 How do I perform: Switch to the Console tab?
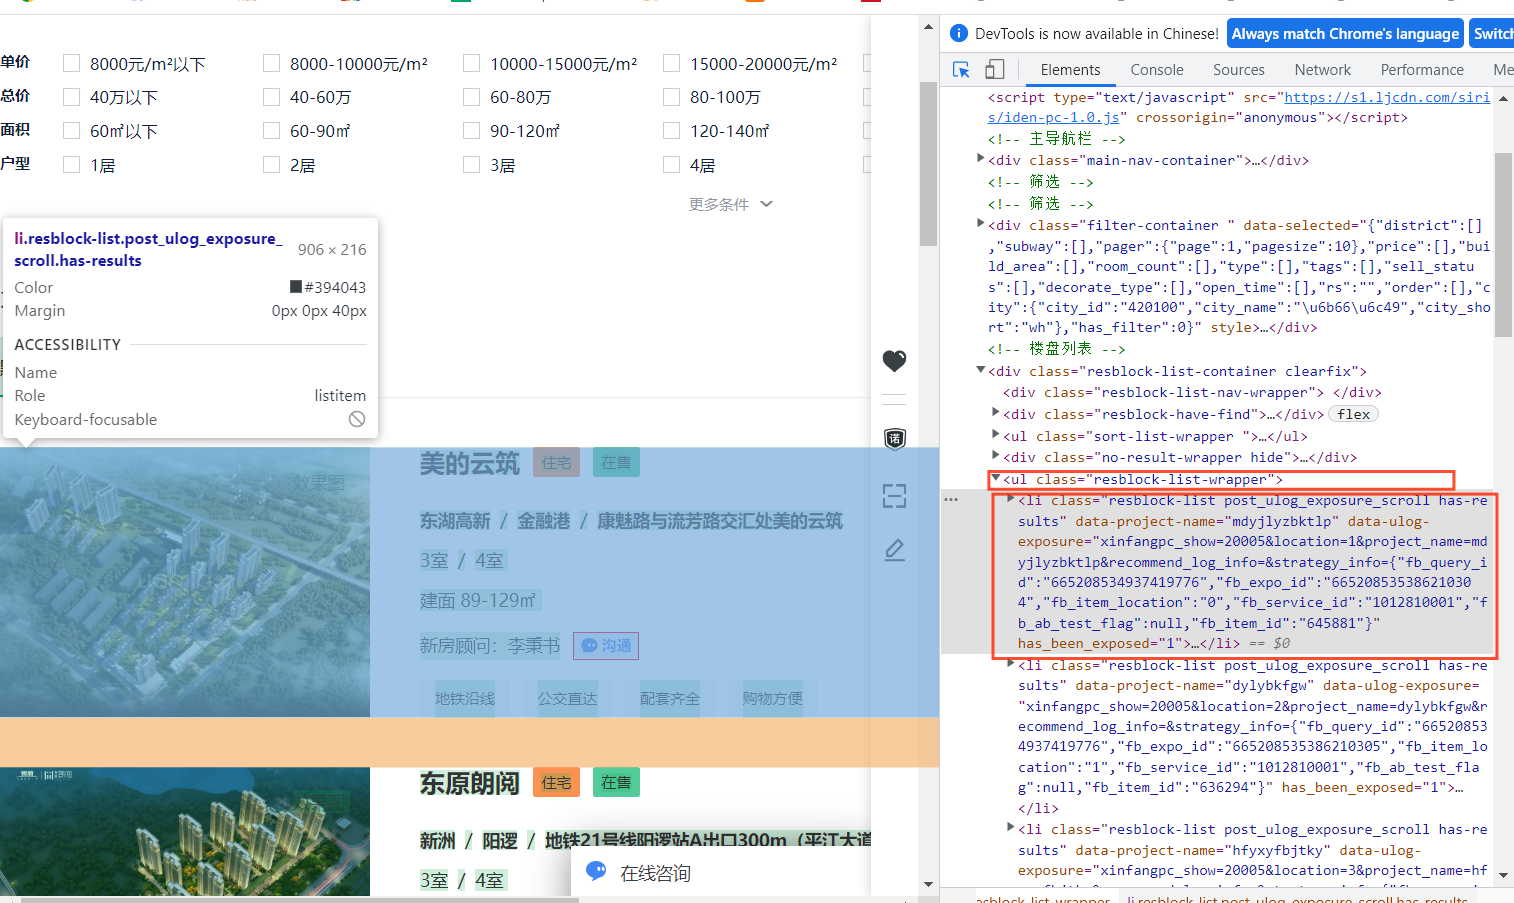tap(1156, 70)
